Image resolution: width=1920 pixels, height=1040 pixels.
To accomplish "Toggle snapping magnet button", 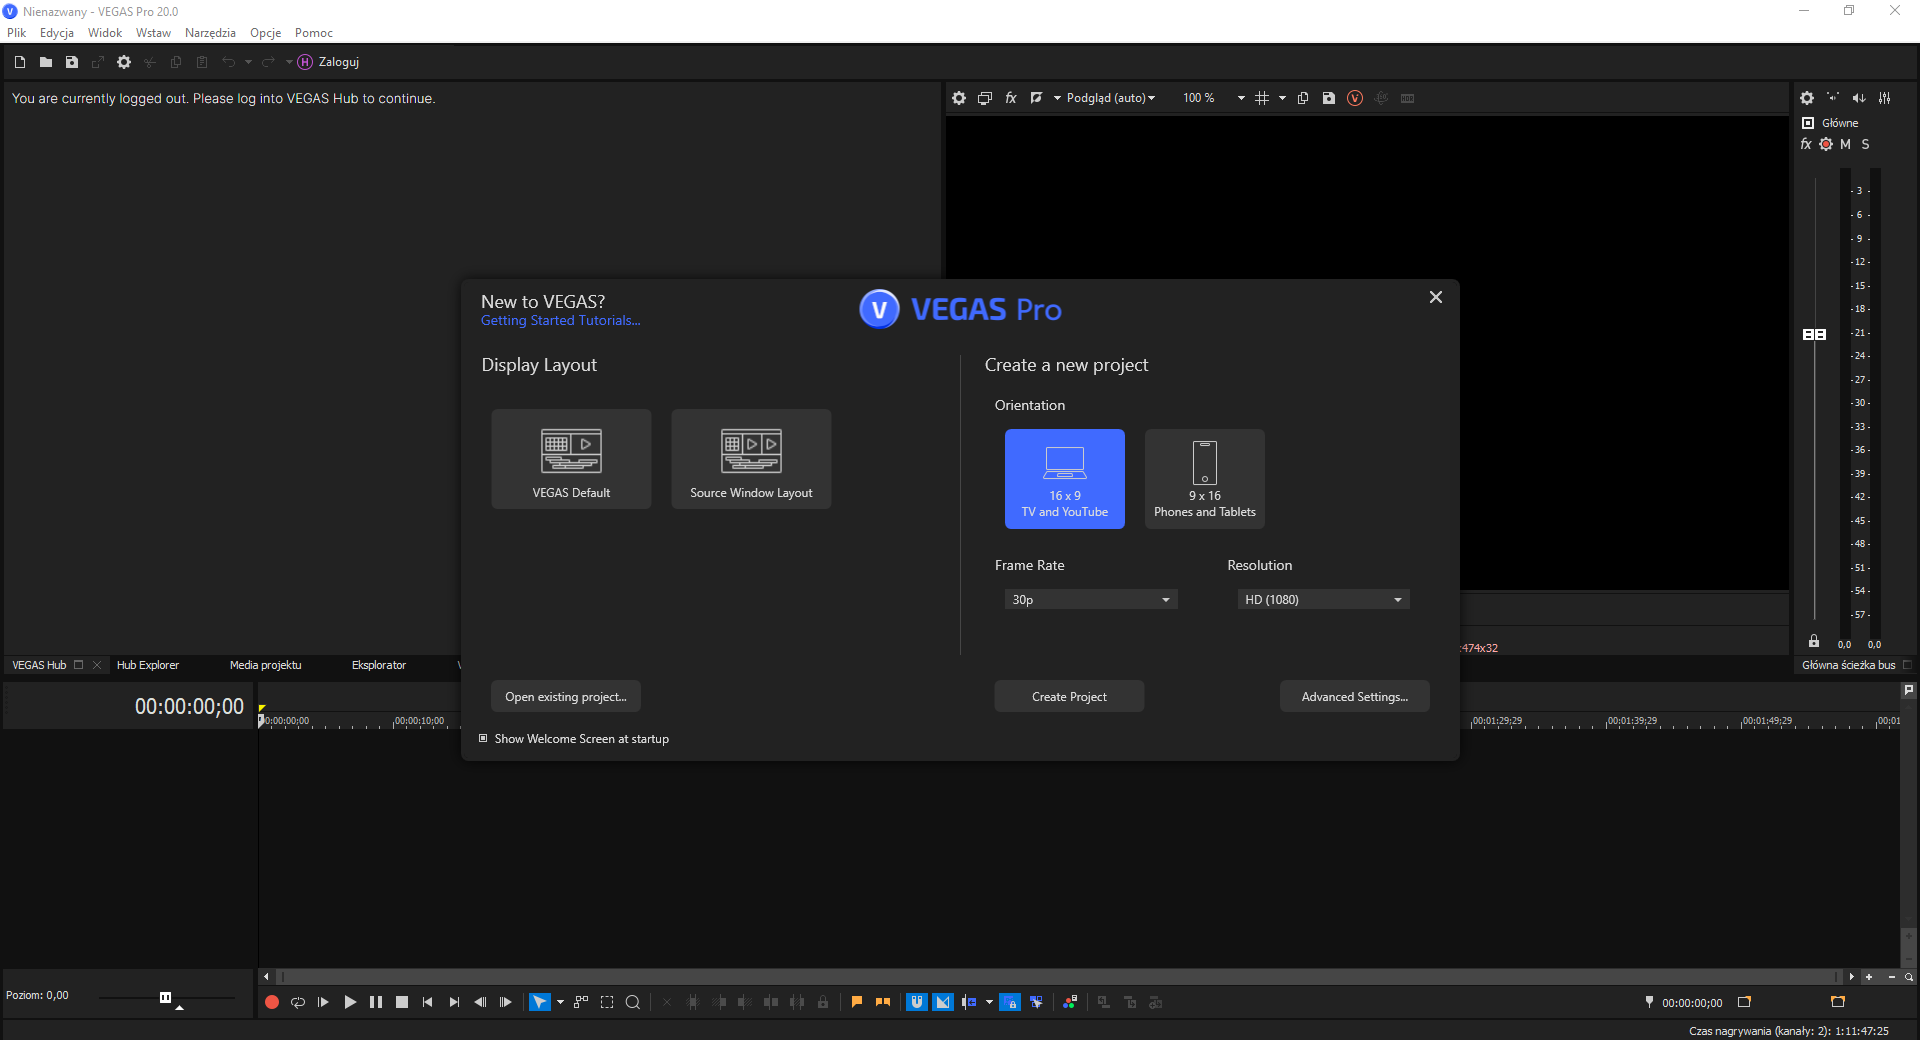I will pos(917,1002).
